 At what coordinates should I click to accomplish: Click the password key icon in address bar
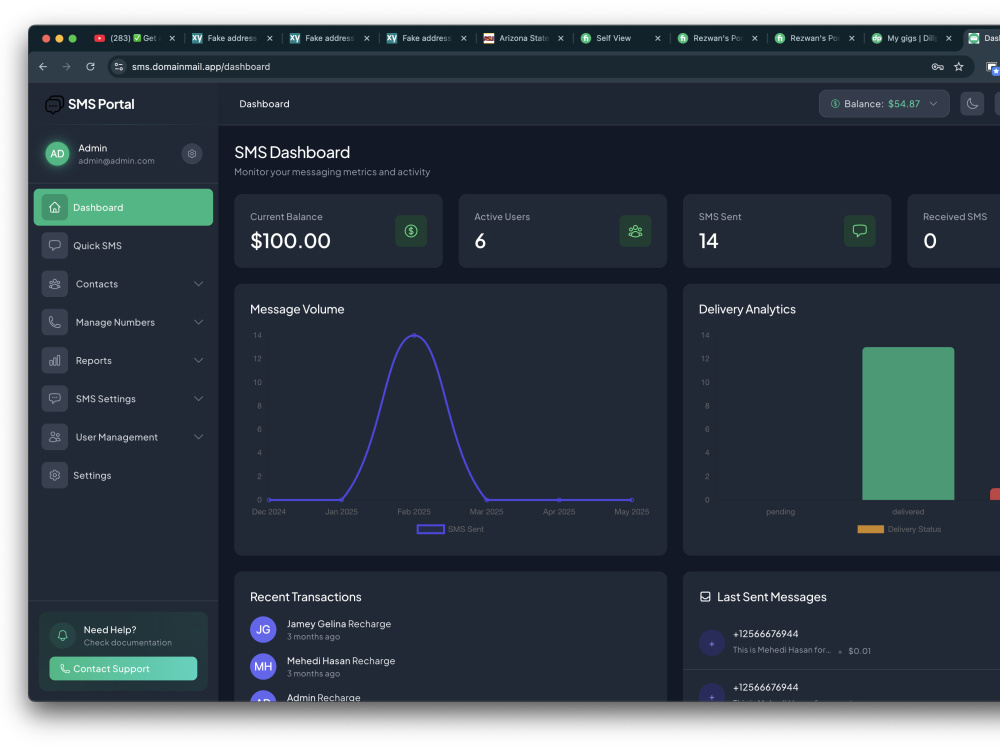point(938,66)
